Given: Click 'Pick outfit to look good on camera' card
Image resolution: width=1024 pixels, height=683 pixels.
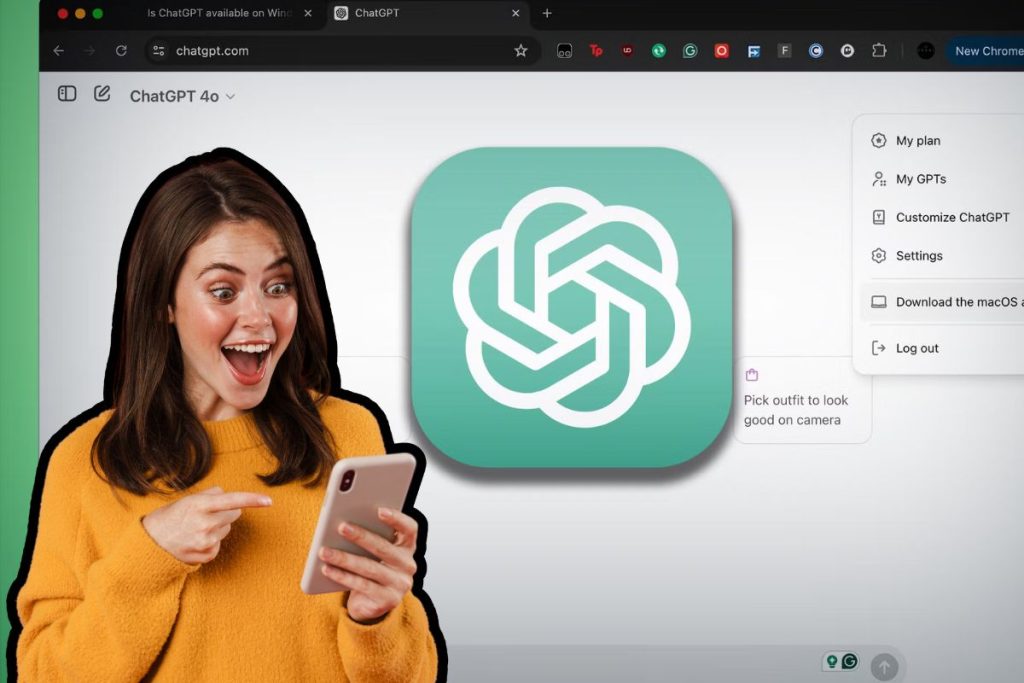Looking at the screenshot, I should point(803,400).
